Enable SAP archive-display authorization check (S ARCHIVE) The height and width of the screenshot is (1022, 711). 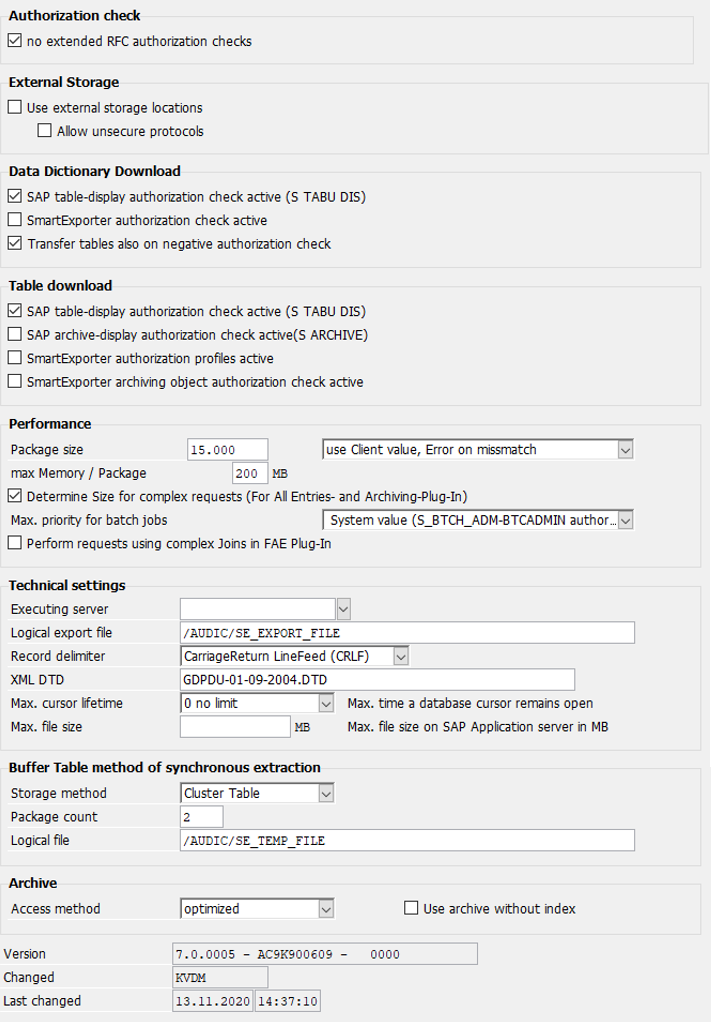click(14, 334)
